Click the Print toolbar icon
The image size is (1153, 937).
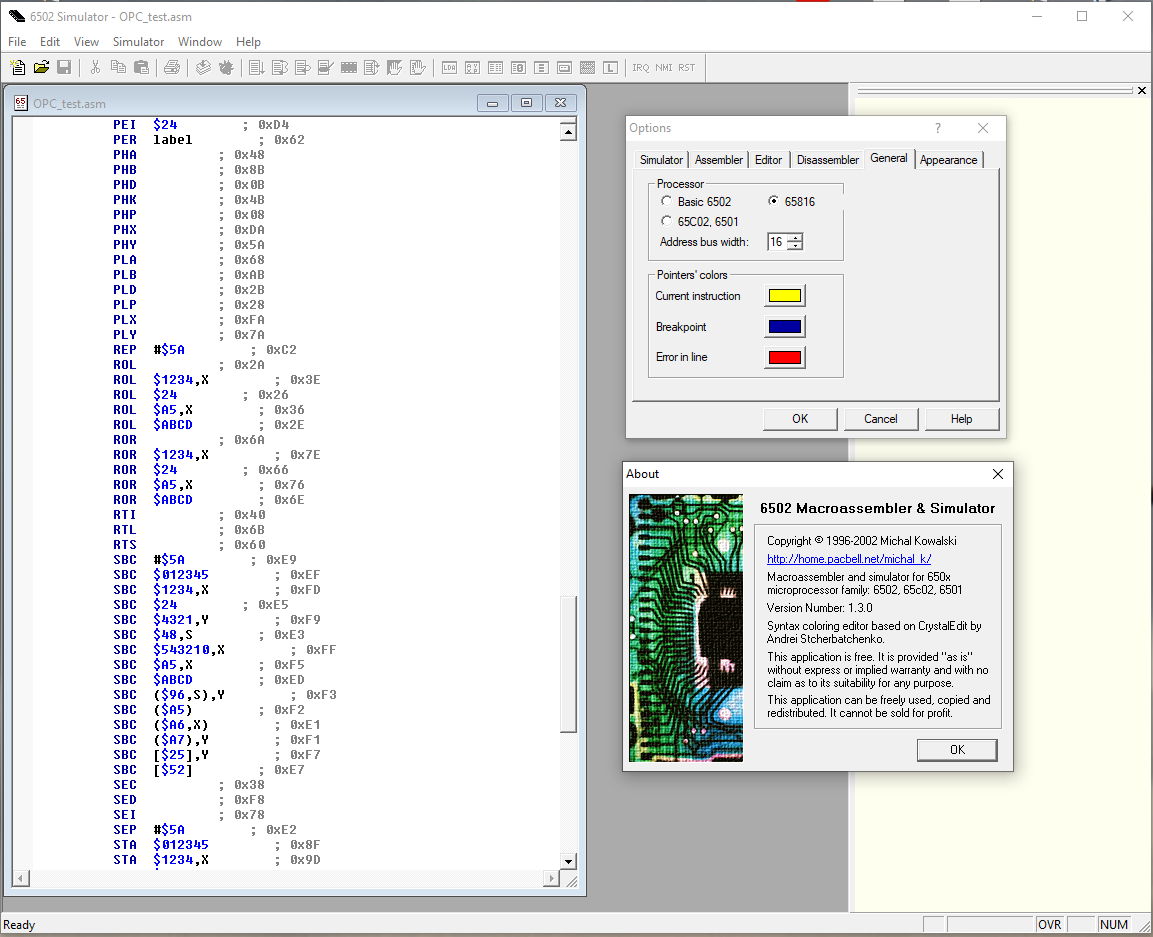click(172, 68)
